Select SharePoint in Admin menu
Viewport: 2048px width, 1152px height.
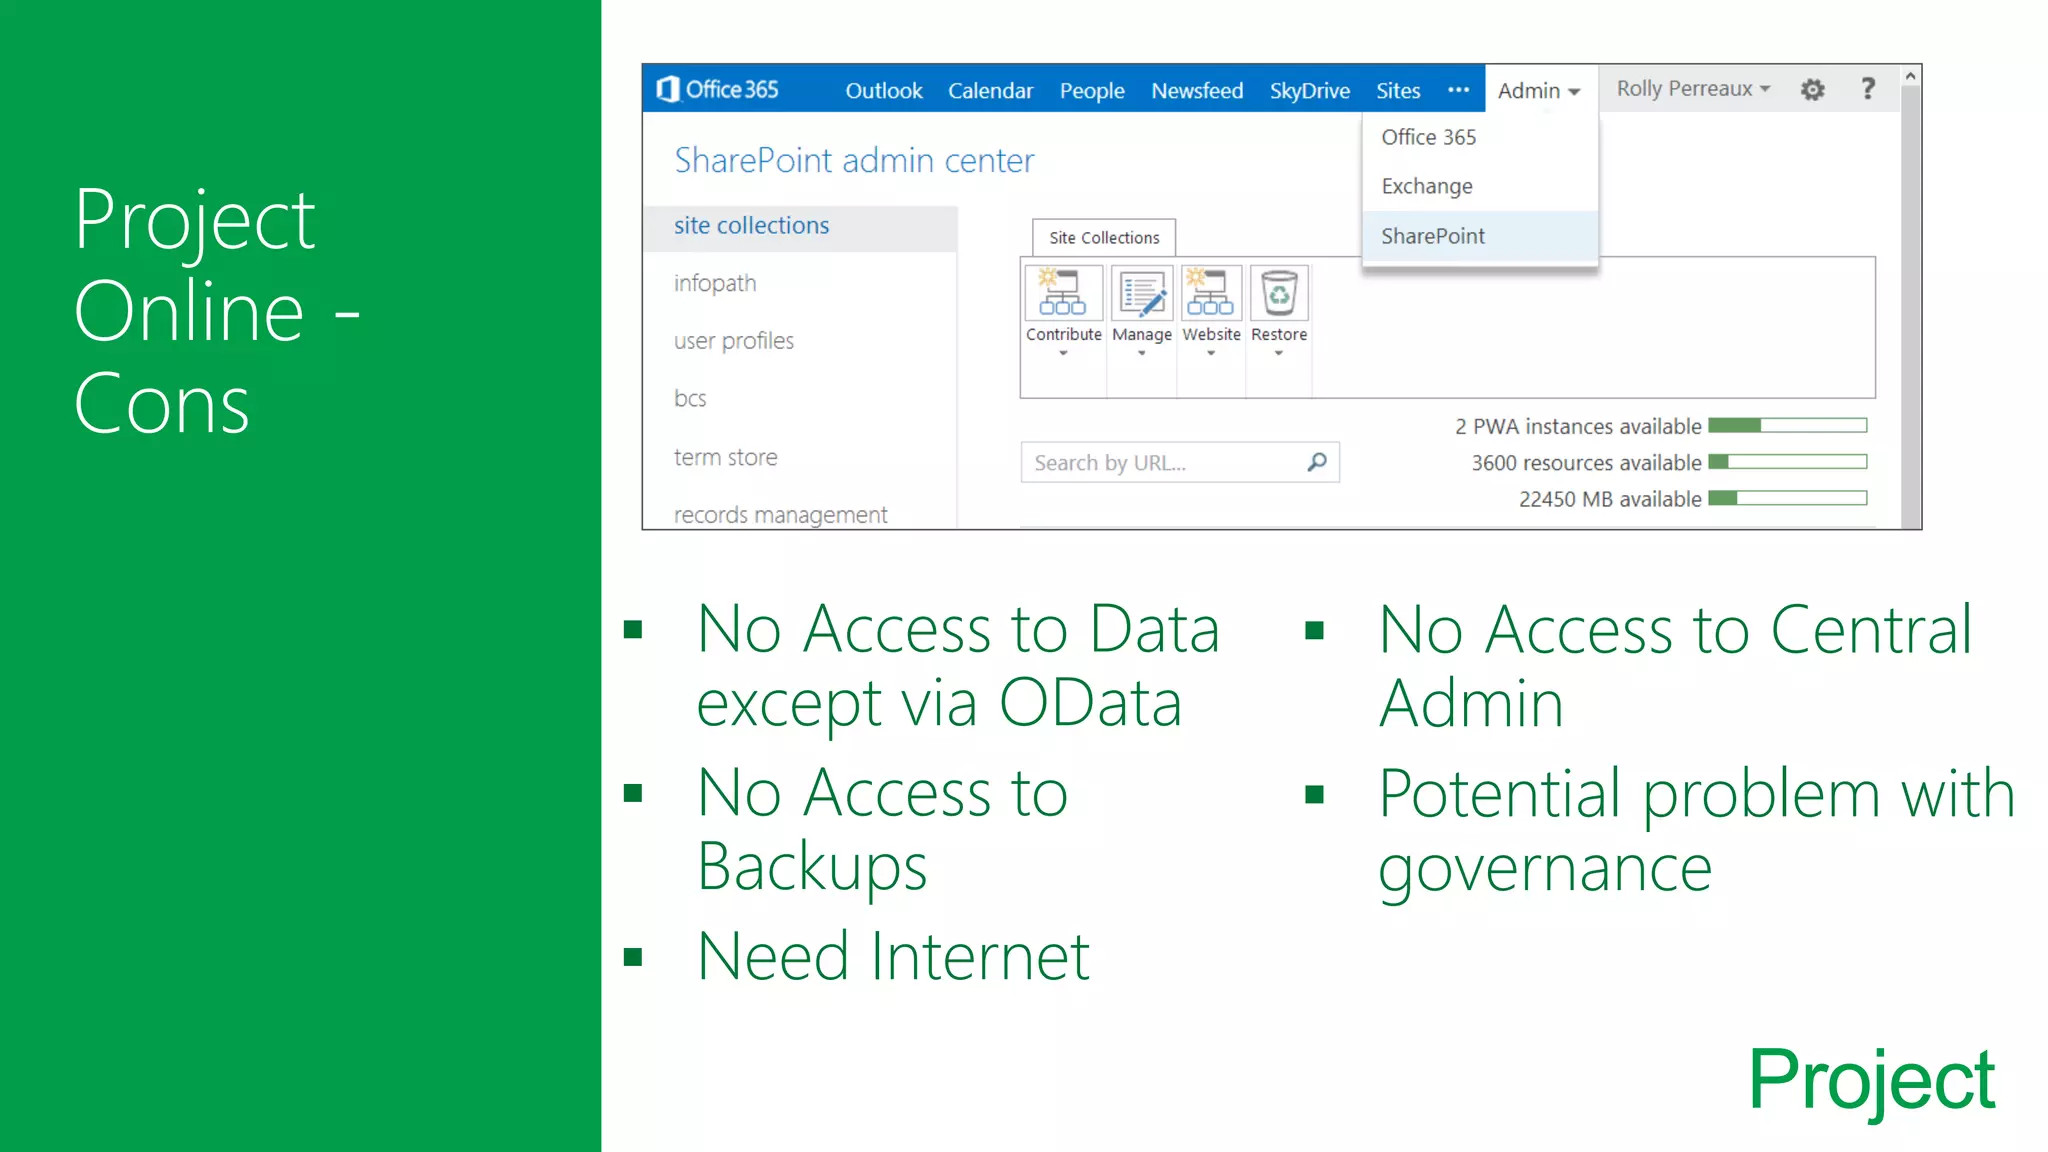click(x=1480, y=236)
